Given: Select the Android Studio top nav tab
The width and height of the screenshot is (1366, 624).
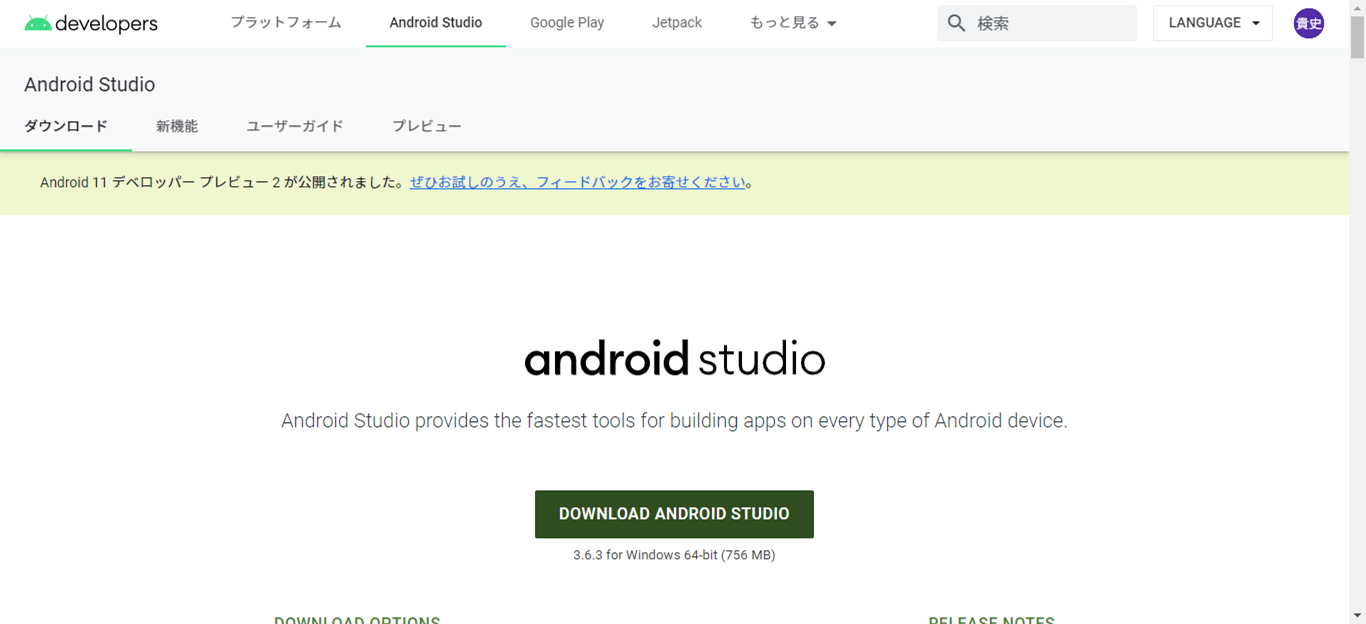Looking at the screenshot, I should pos(436,23).
